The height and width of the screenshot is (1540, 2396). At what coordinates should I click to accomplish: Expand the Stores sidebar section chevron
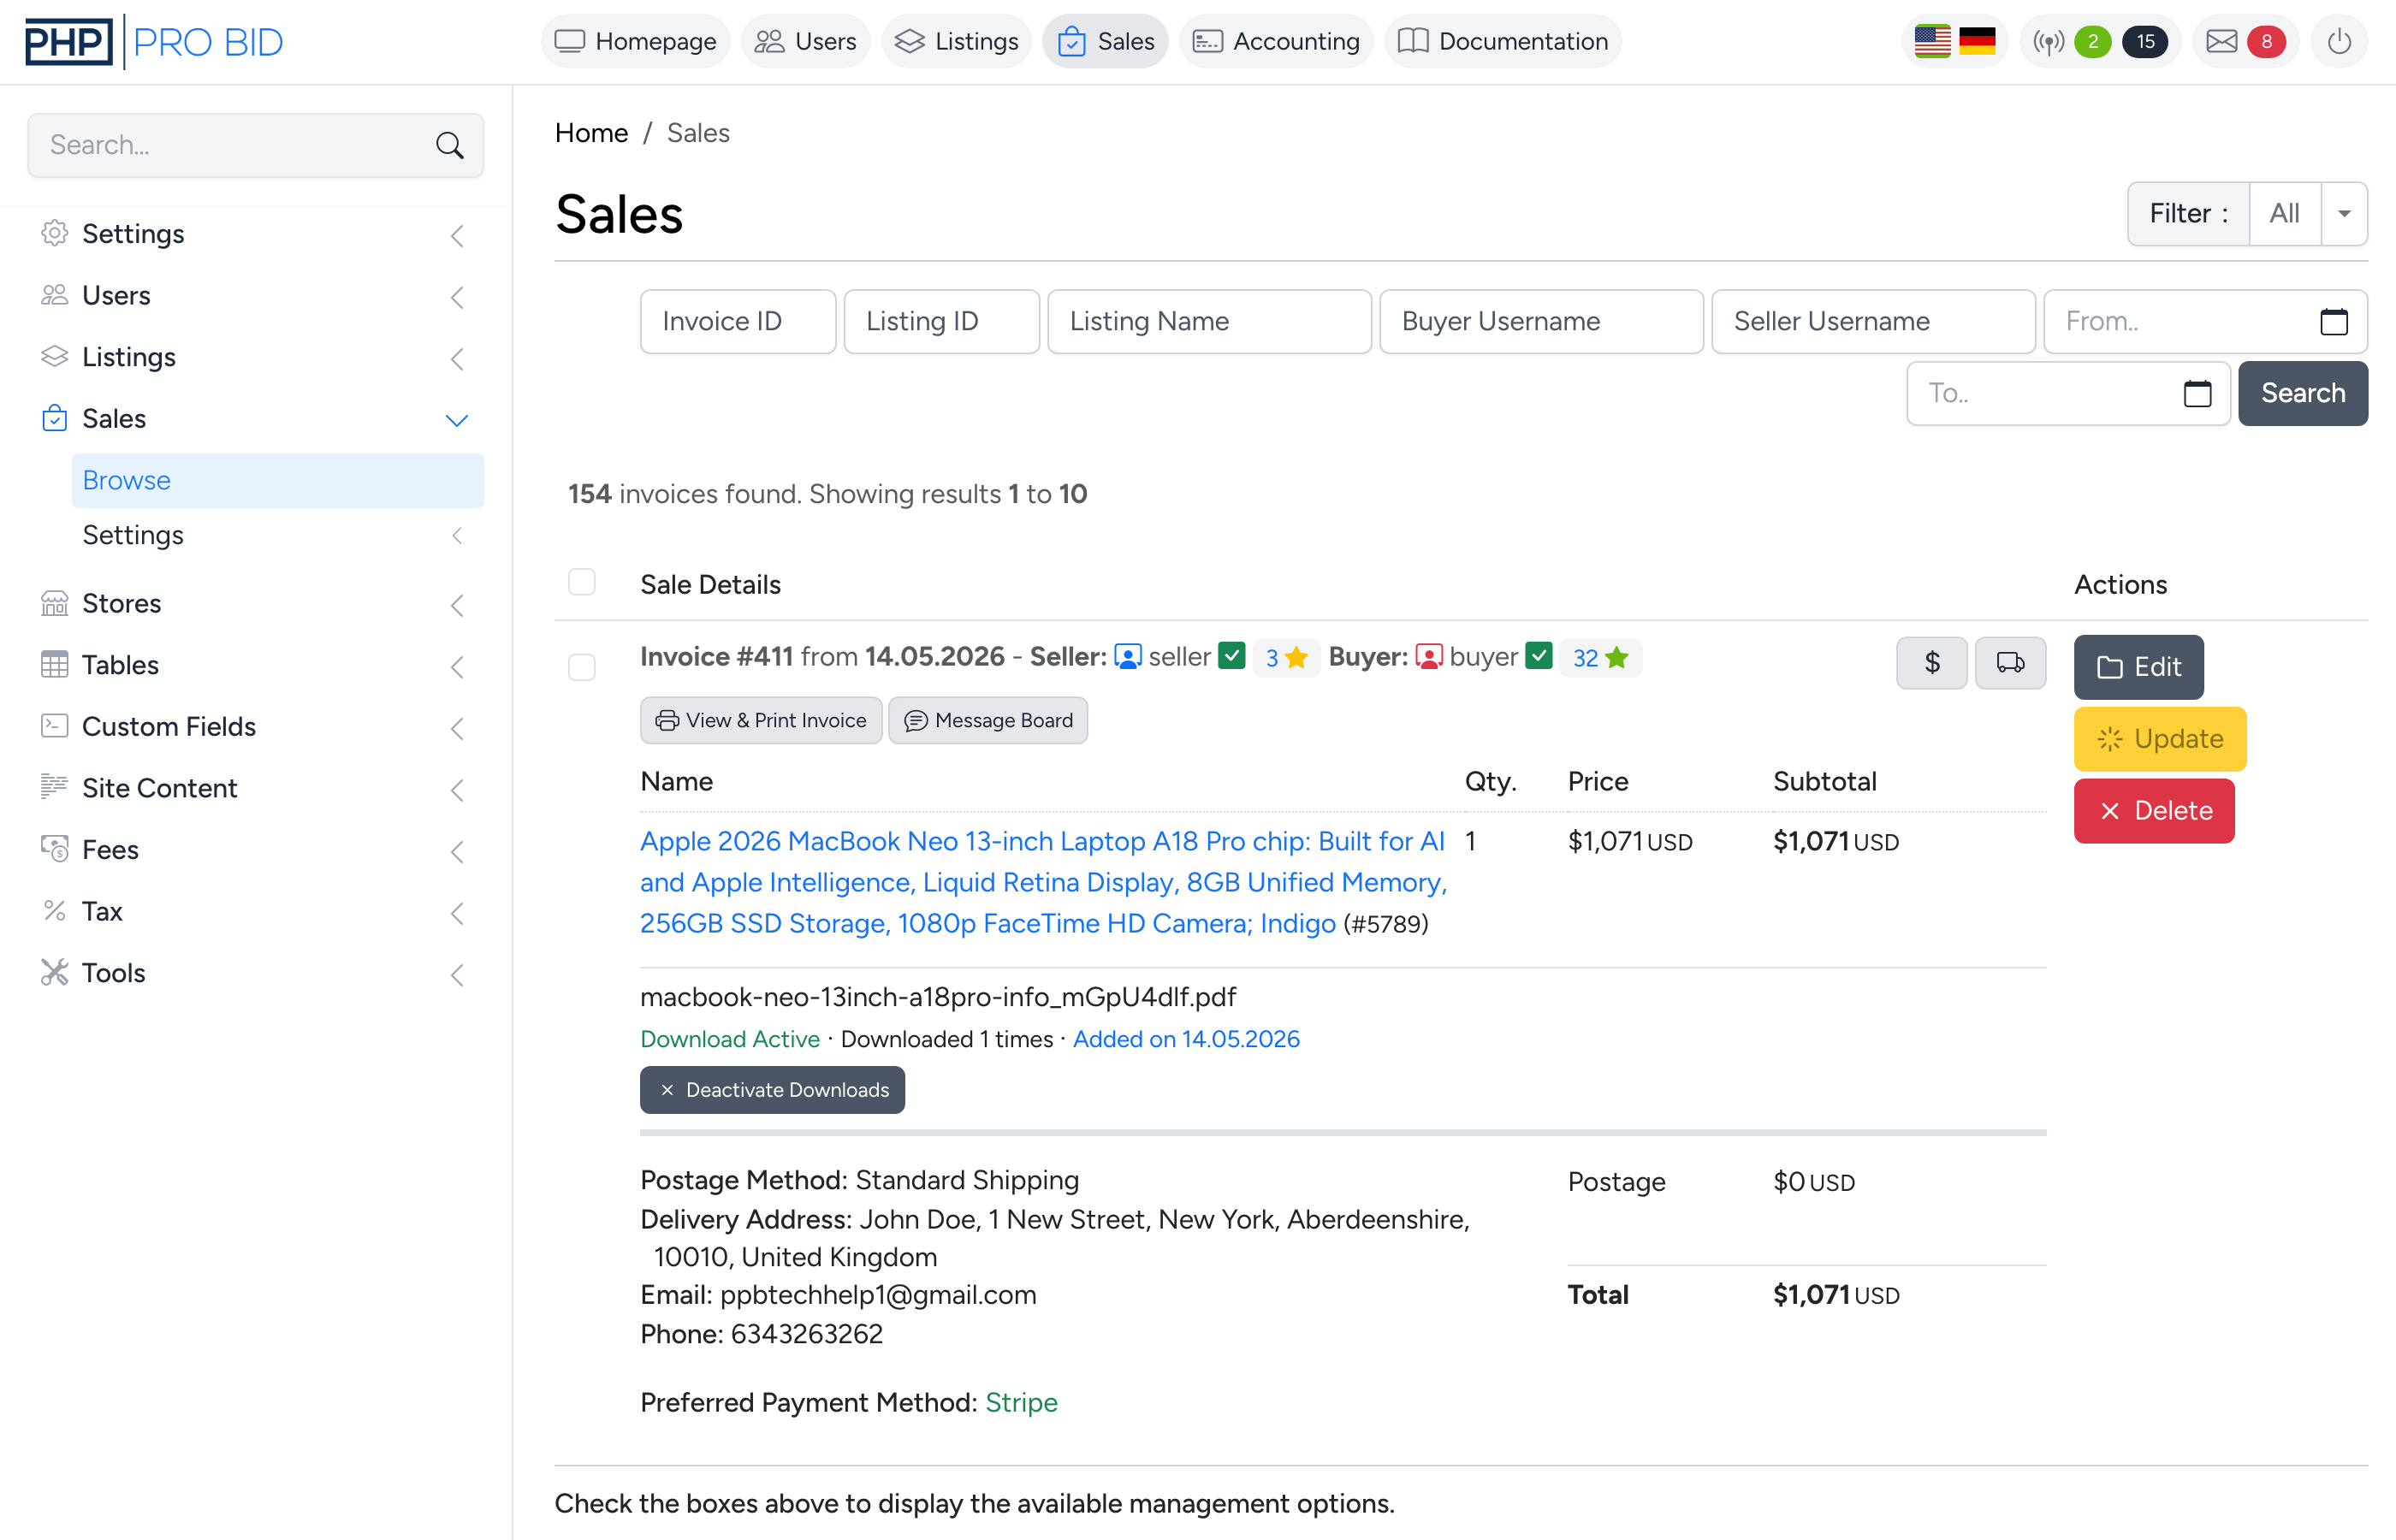coord(457,605)
